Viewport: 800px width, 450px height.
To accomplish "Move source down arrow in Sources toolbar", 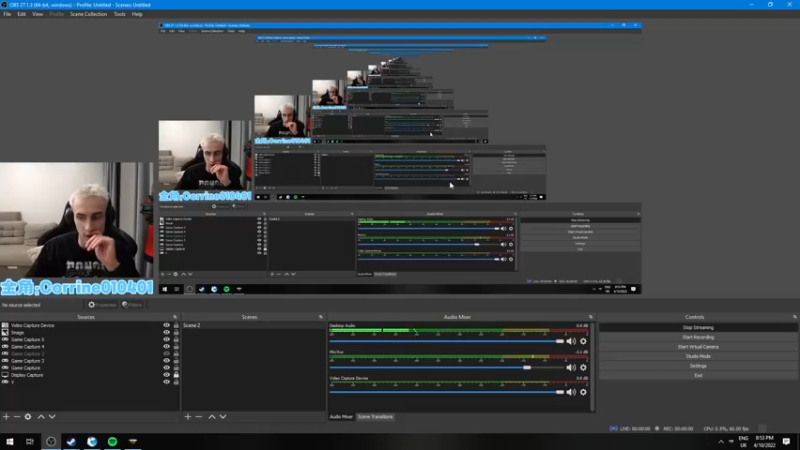I will pos(52,416).
